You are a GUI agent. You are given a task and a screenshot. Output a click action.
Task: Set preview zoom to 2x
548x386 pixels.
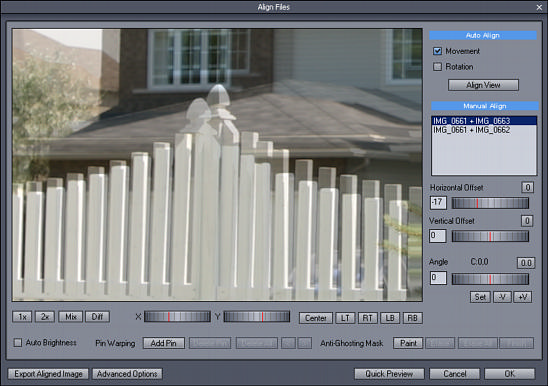coord(45,317)
